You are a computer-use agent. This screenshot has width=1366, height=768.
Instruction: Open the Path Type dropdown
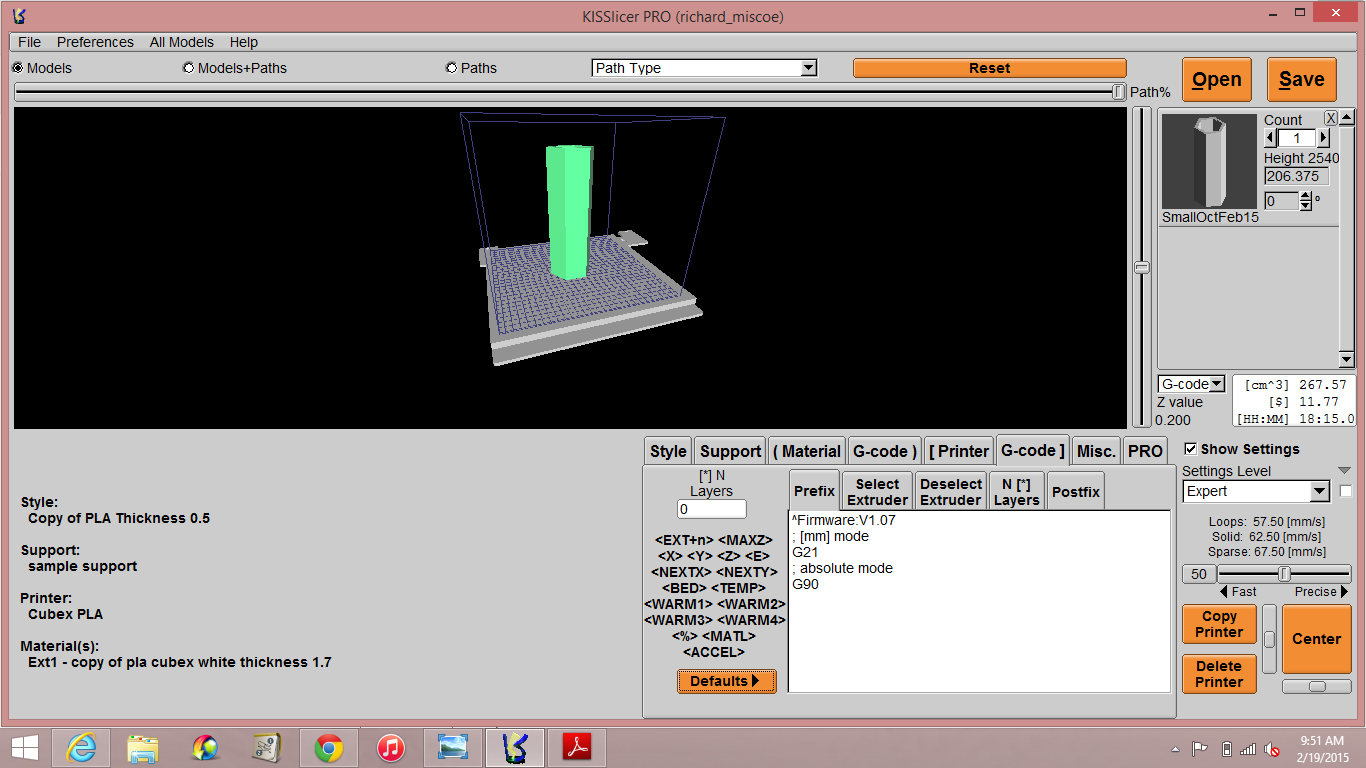tap(705, 68)
